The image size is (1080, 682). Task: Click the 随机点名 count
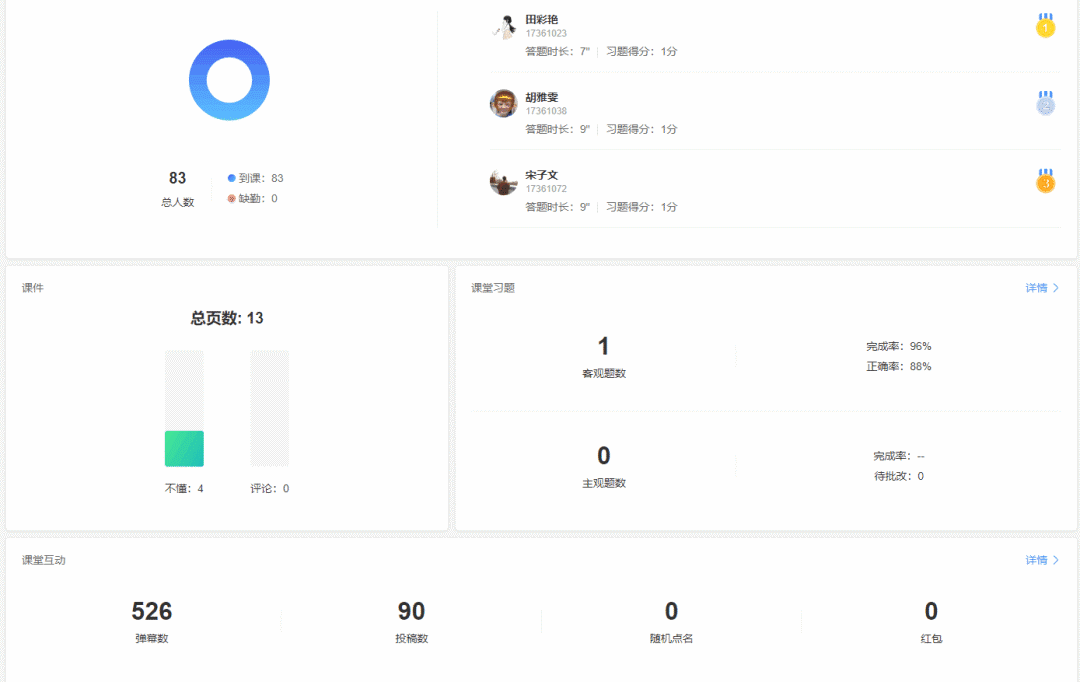[x=672, y=611]
